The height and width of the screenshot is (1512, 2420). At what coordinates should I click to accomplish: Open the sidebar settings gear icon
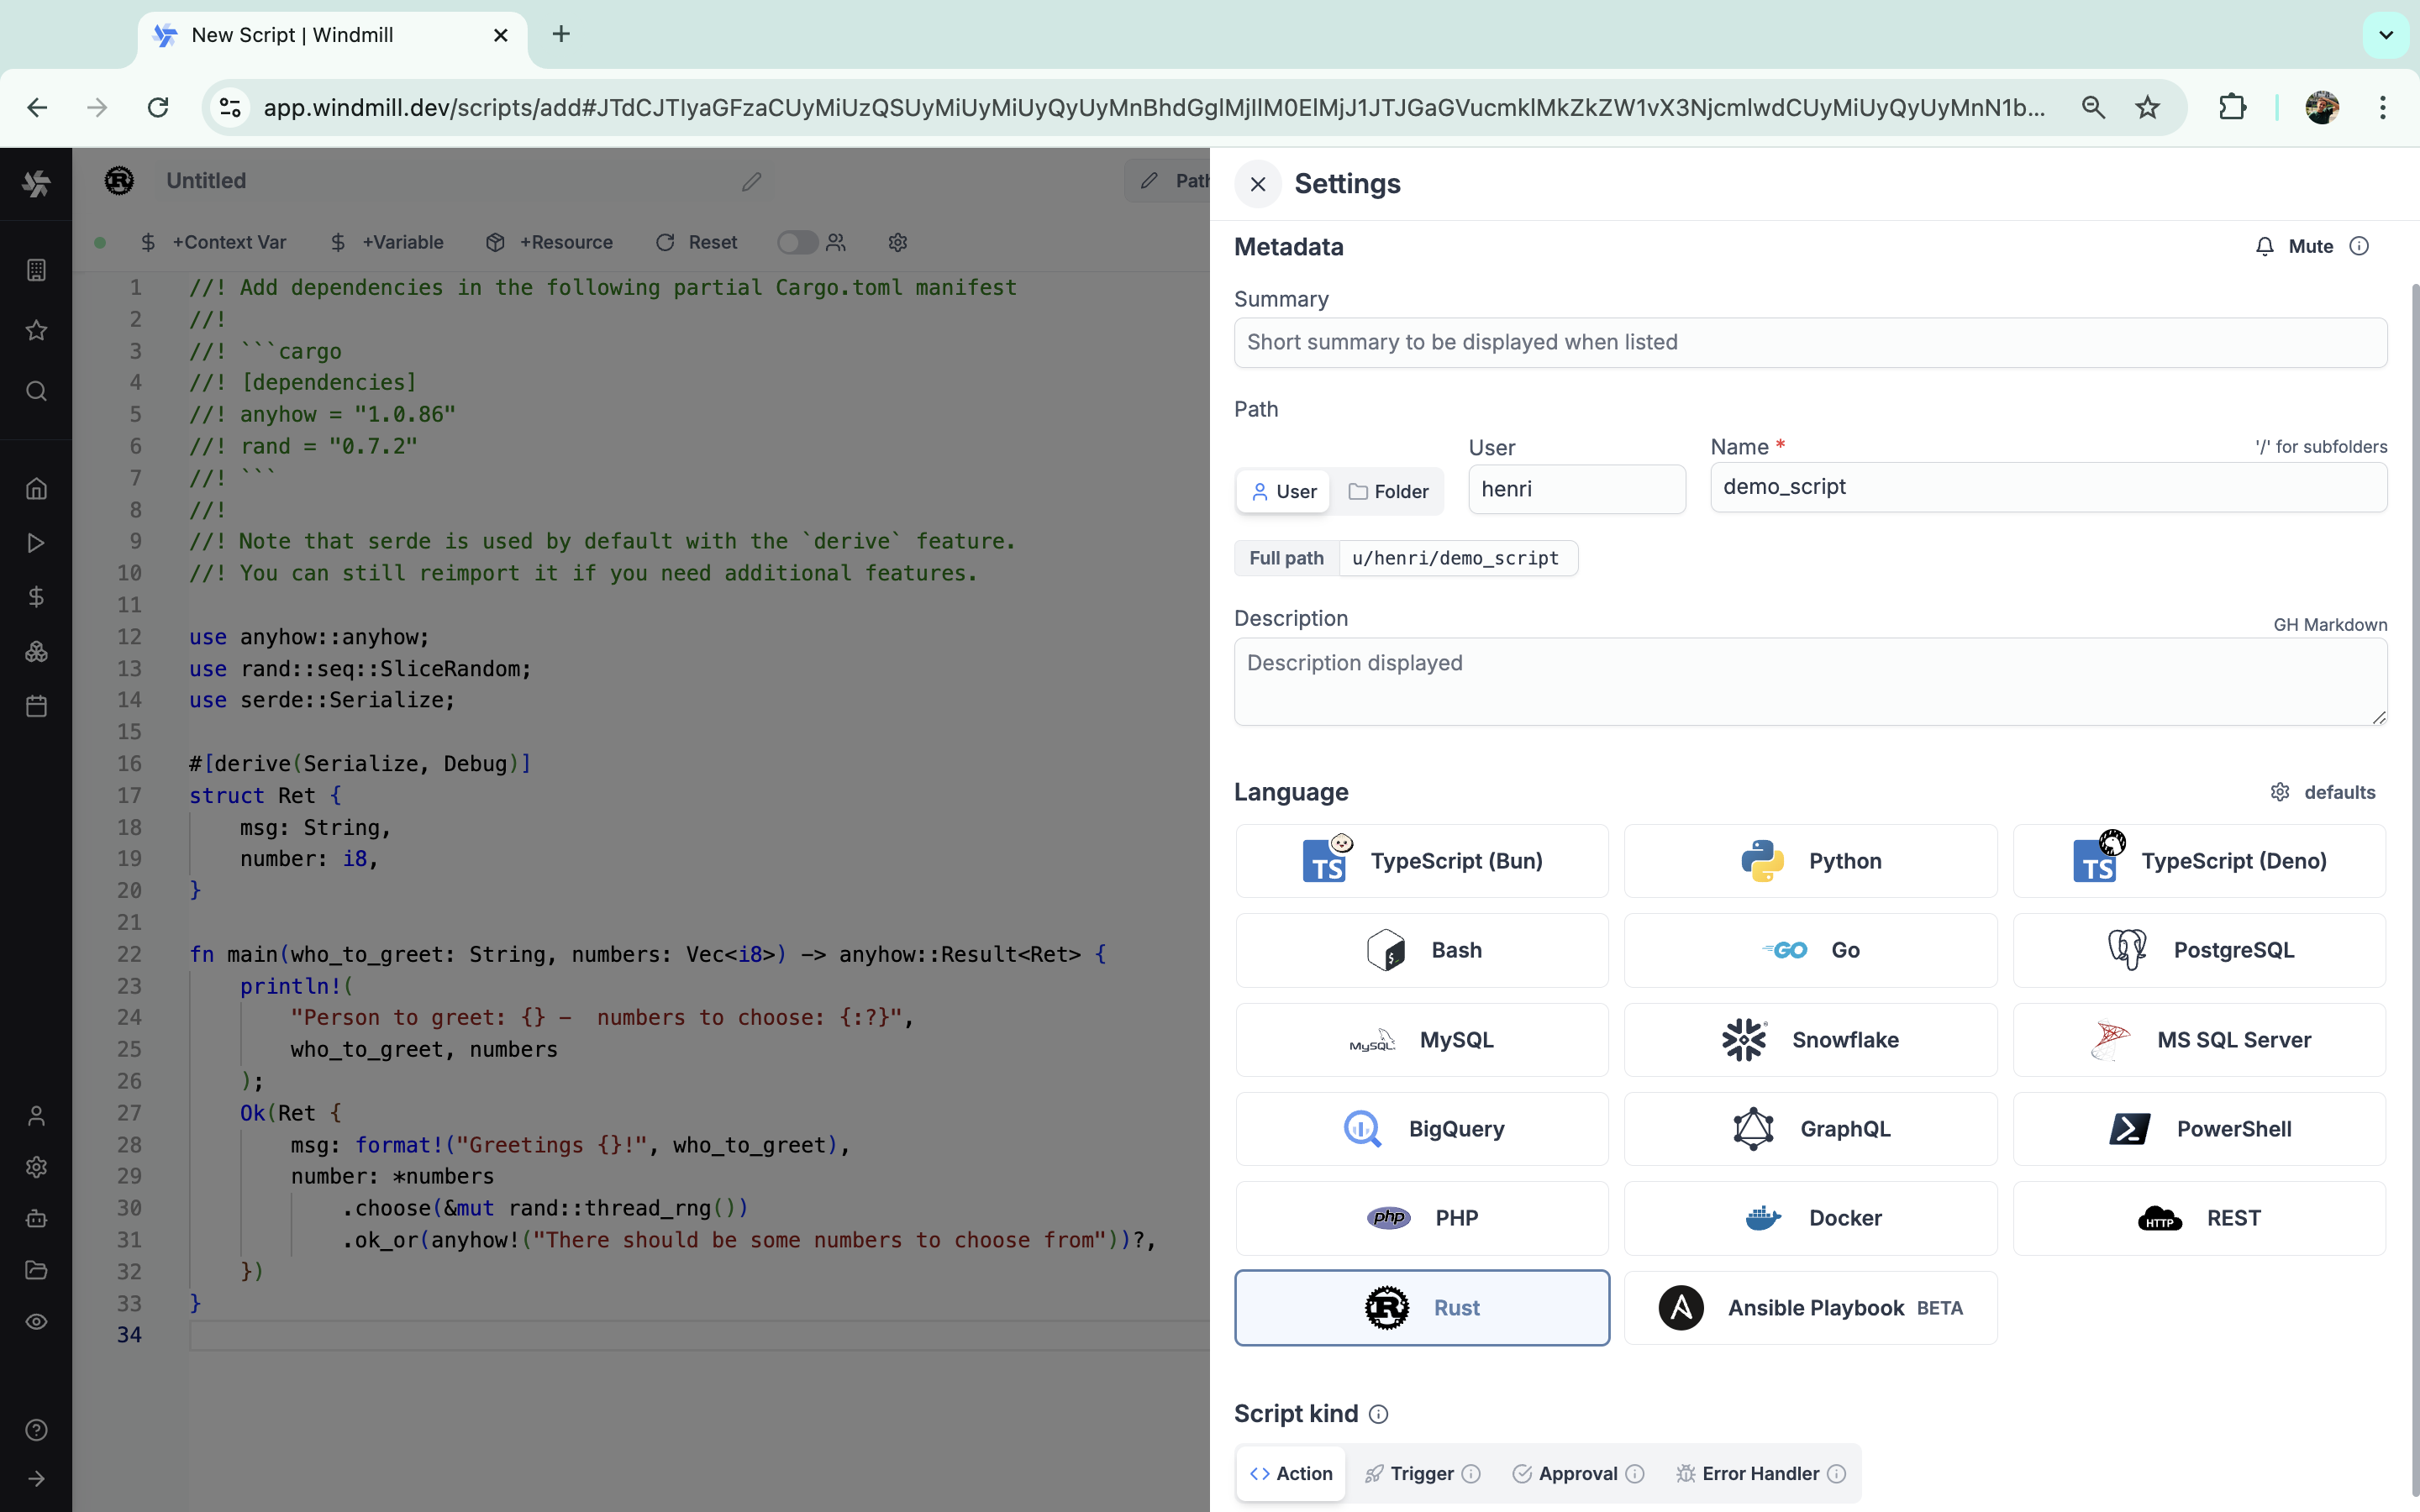click(x=36, y=1167)
